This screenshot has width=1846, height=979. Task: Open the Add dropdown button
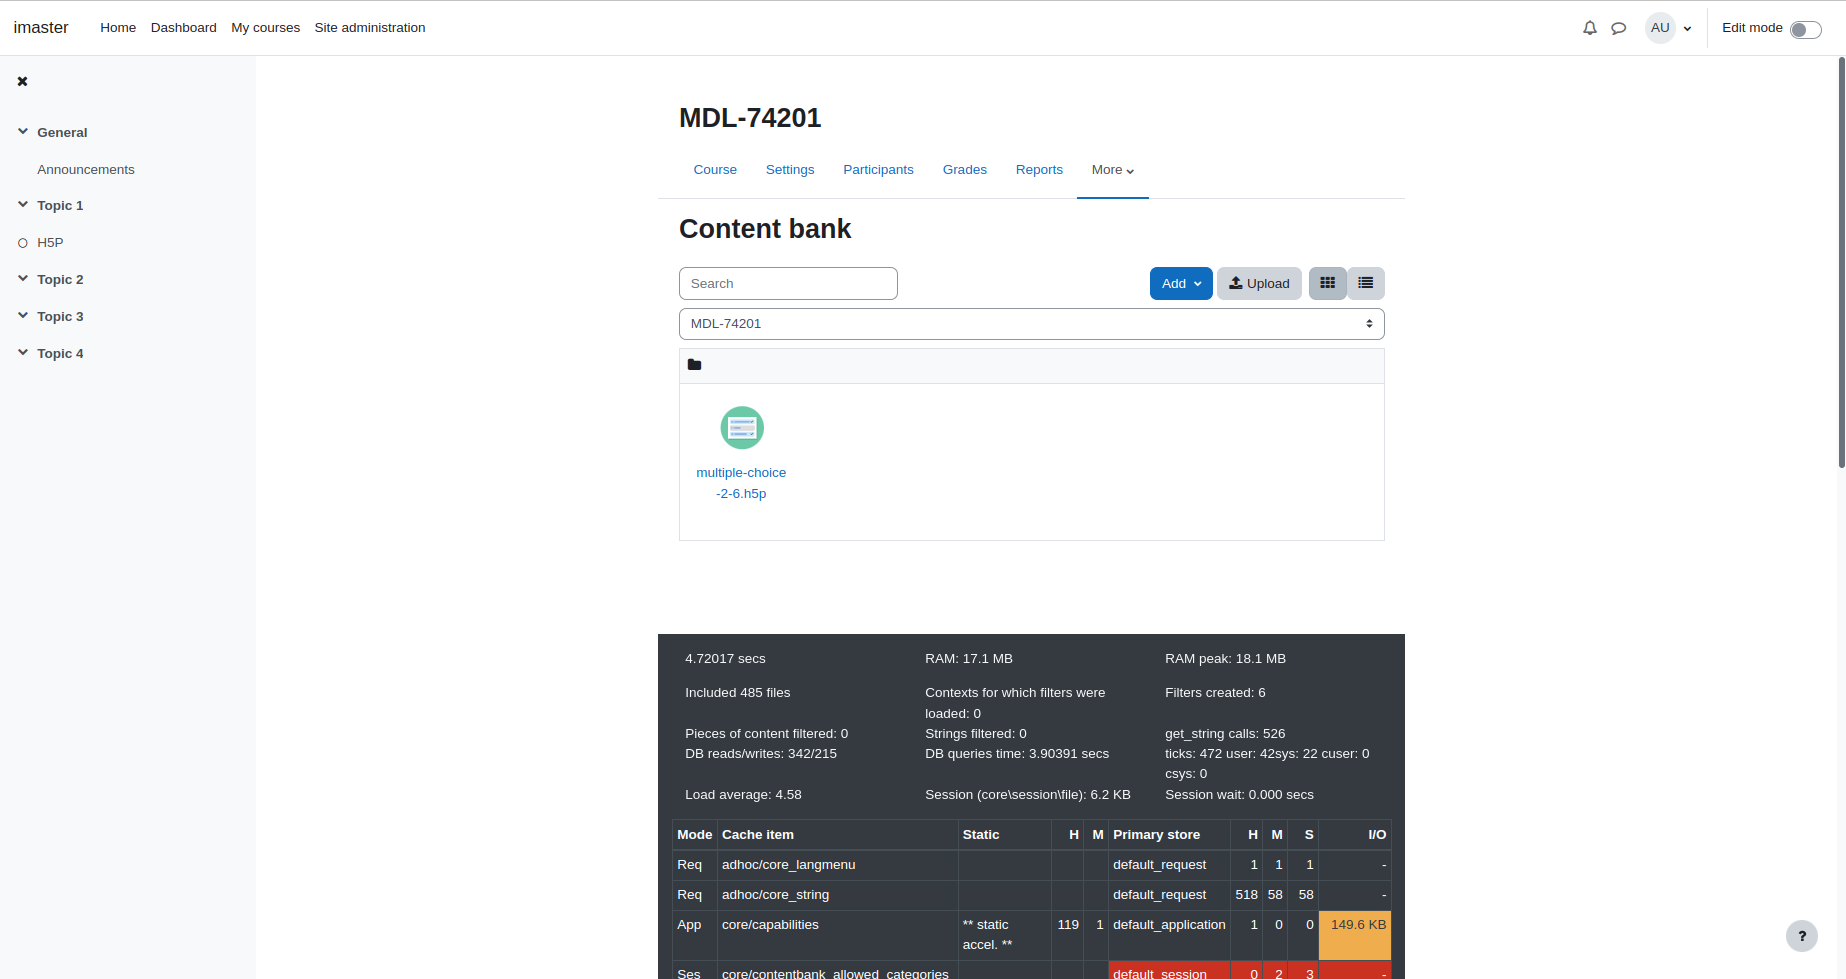tap(1181, 284)
